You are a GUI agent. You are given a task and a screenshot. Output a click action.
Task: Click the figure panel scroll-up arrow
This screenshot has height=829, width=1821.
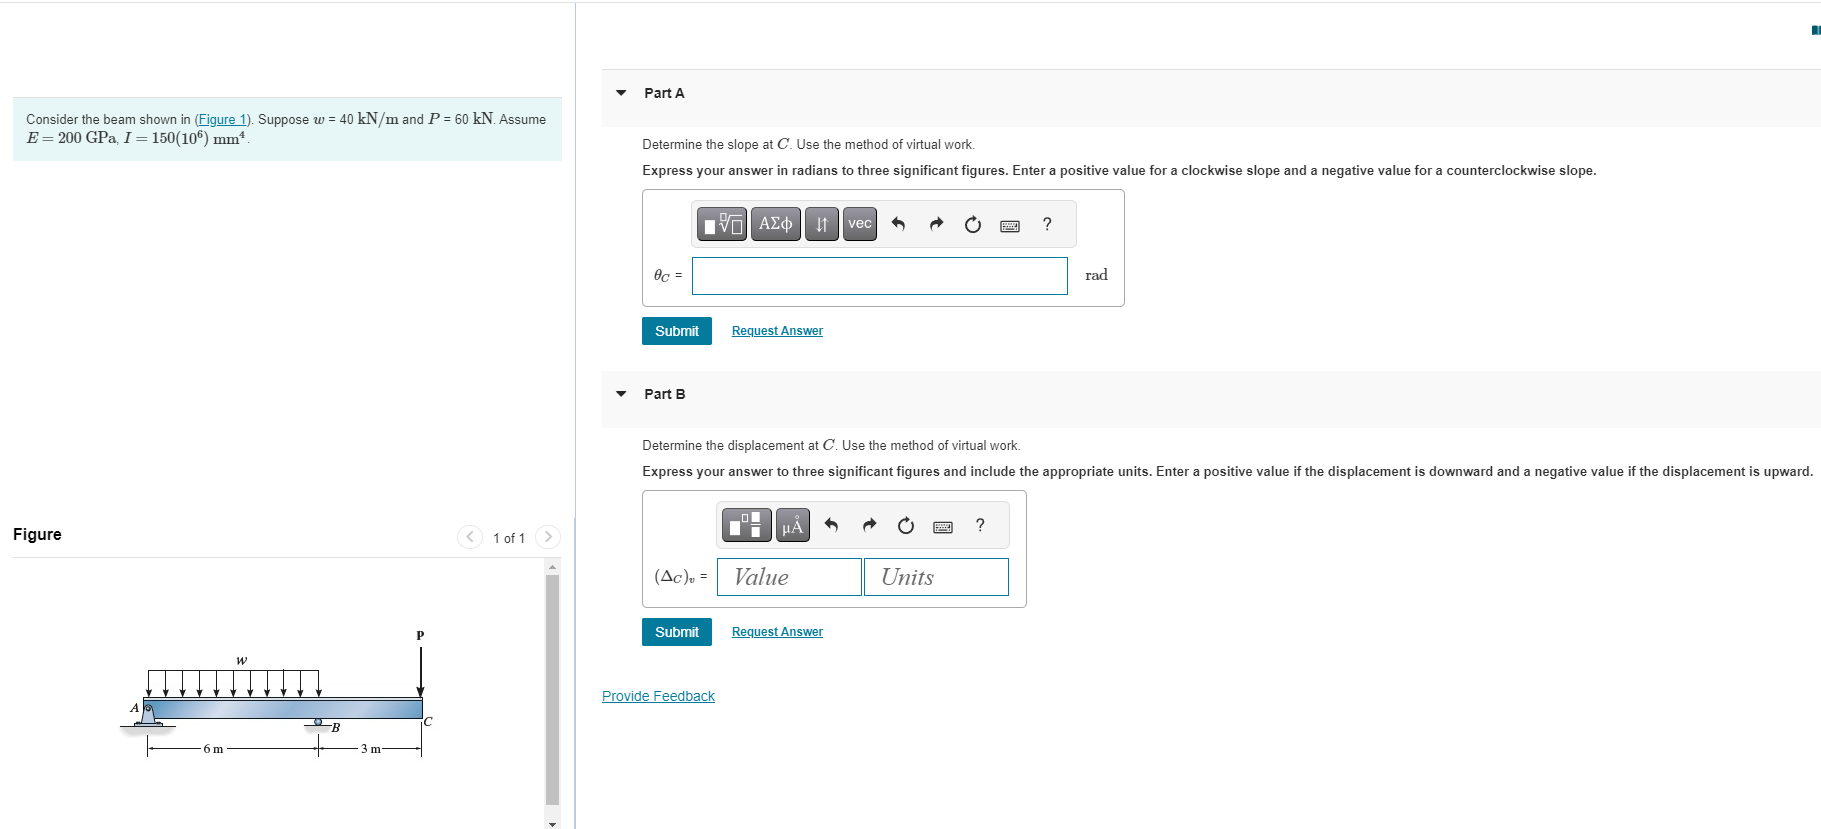click(552, 567)
